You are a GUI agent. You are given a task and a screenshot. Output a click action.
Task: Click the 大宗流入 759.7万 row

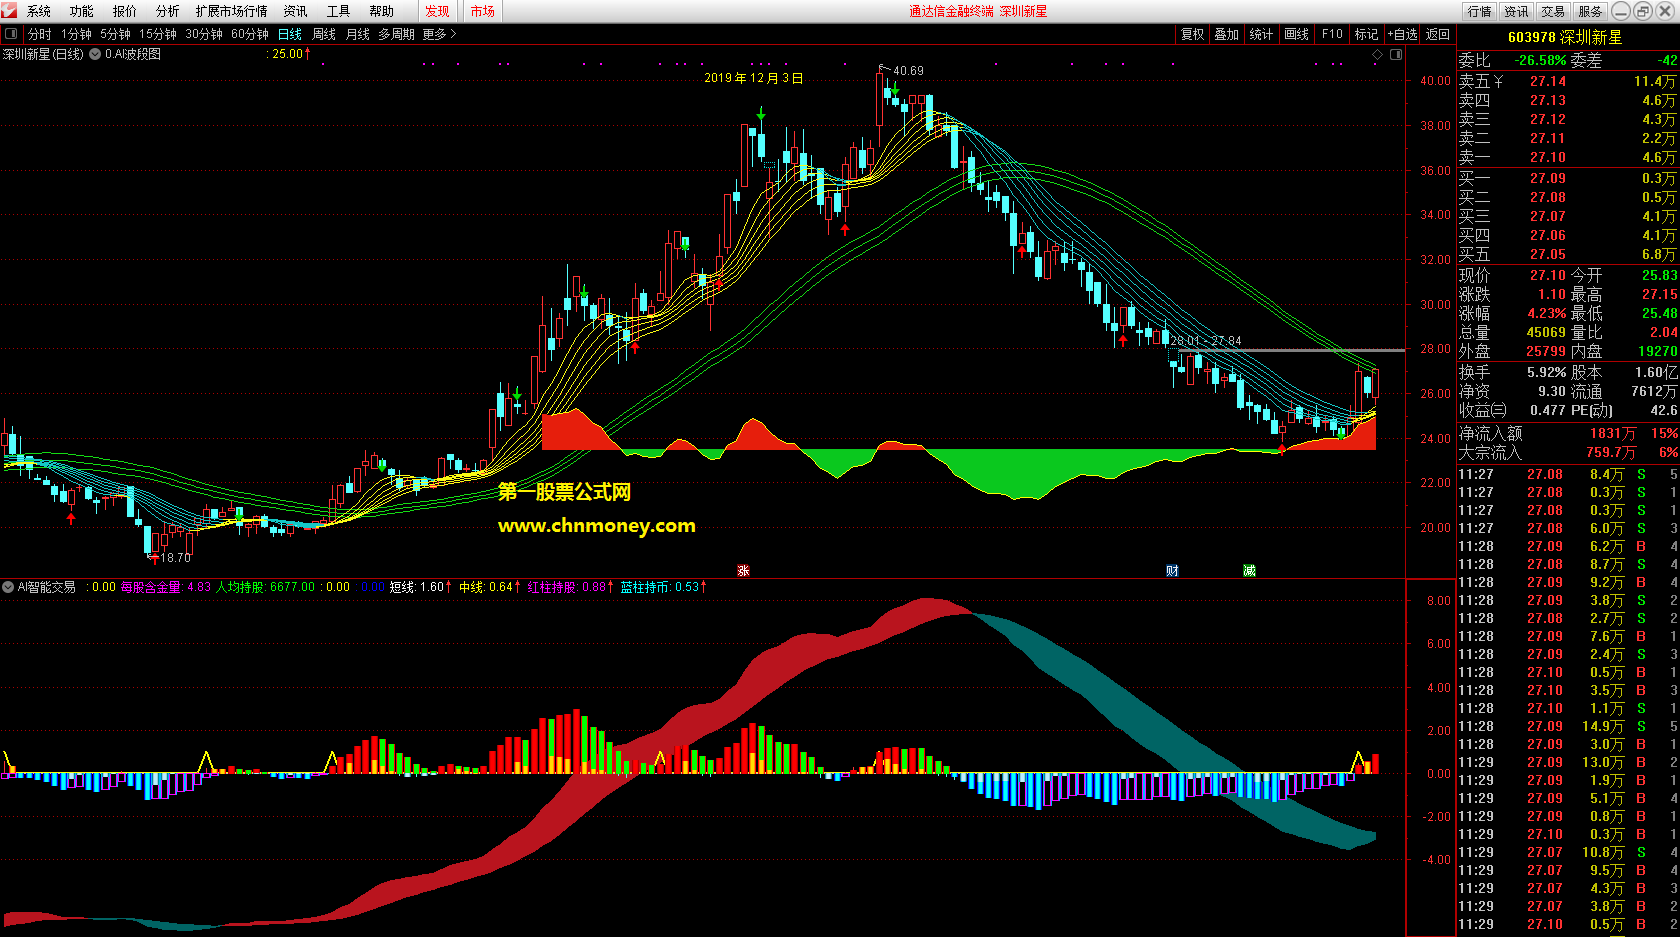tap(1567, 452)
